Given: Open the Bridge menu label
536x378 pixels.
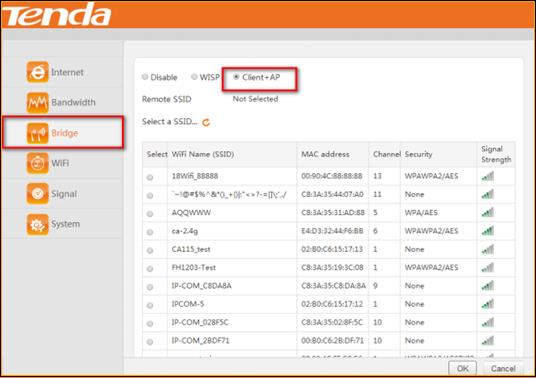Looking at the screenshot, I should (65, 133).
